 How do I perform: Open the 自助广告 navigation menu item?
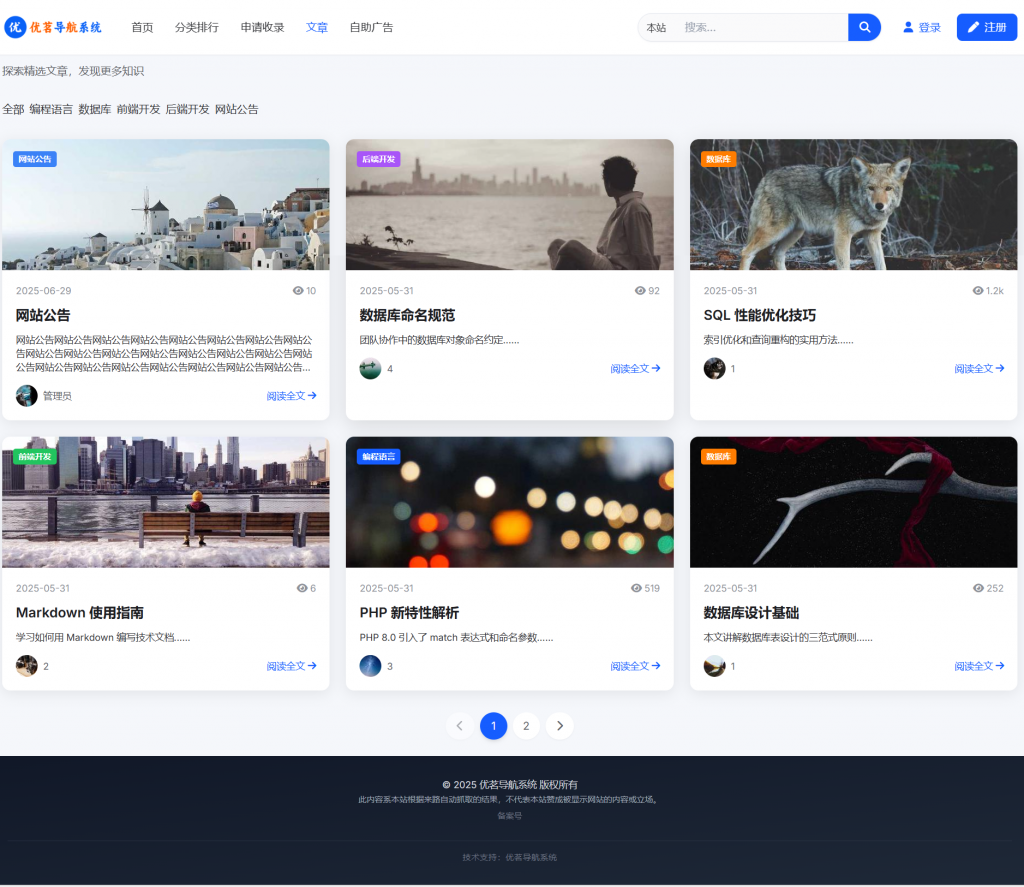point(371,28)
